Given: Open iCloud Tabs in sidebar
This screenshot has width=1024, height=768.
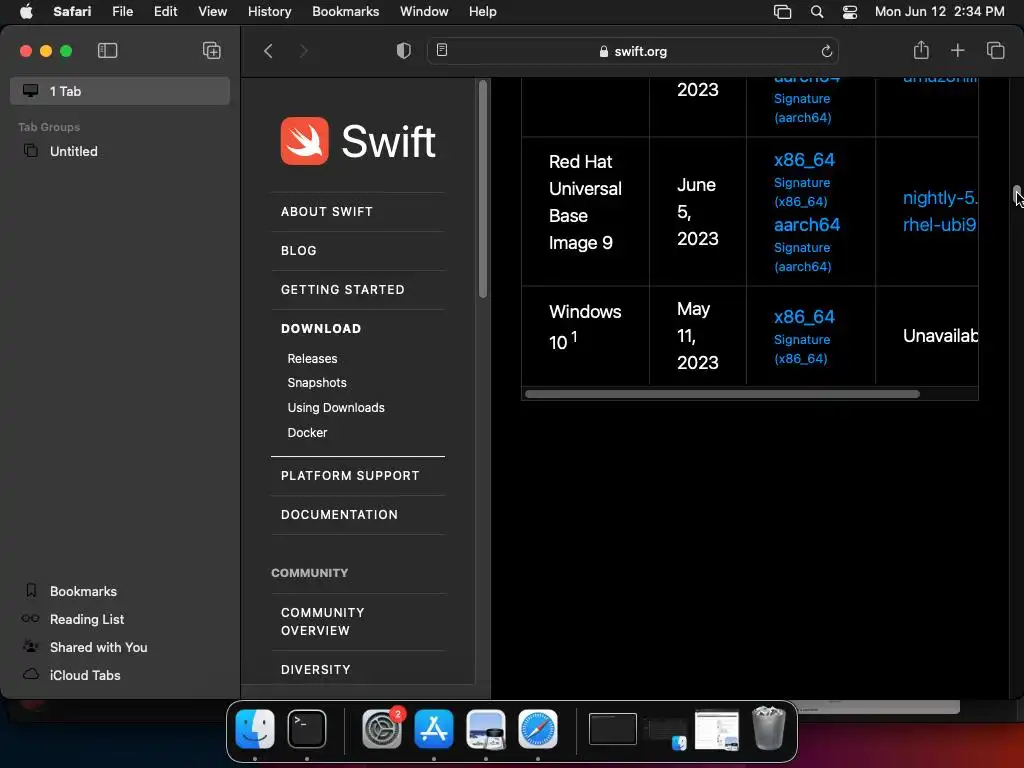Looking at the screenshot, I should (x=85, y=675).
